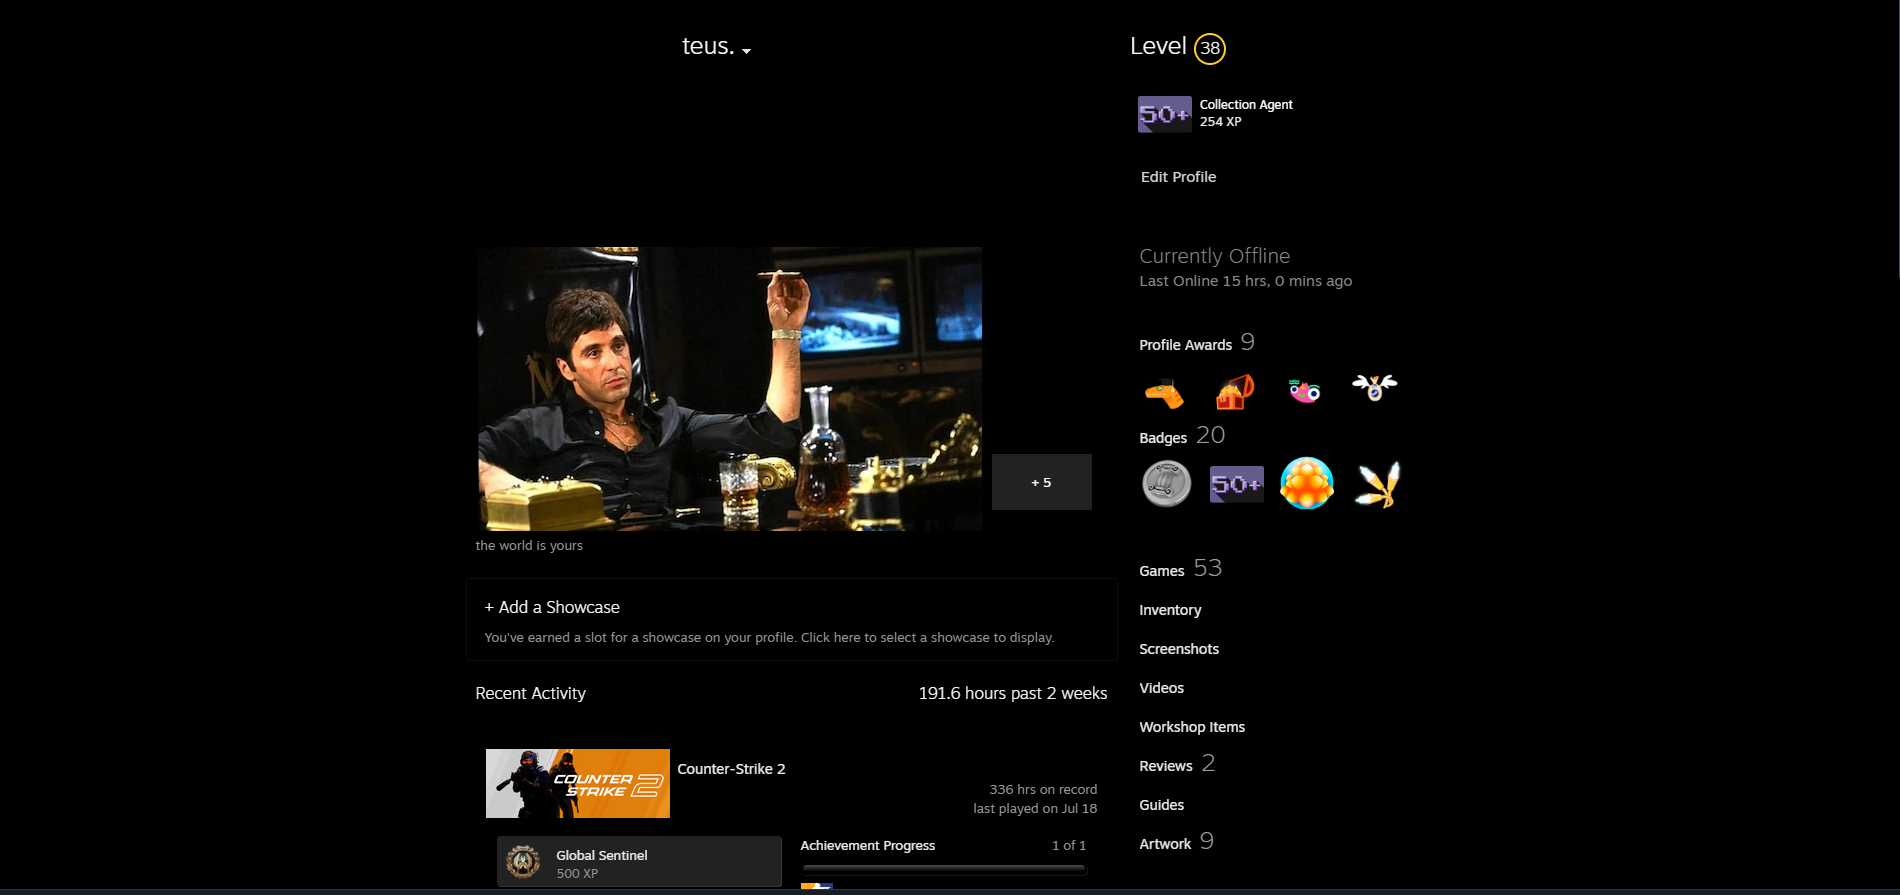1900x895 pixels.
Task: Open the Counter-Strike 2 game banner
Action: (578, 783)
